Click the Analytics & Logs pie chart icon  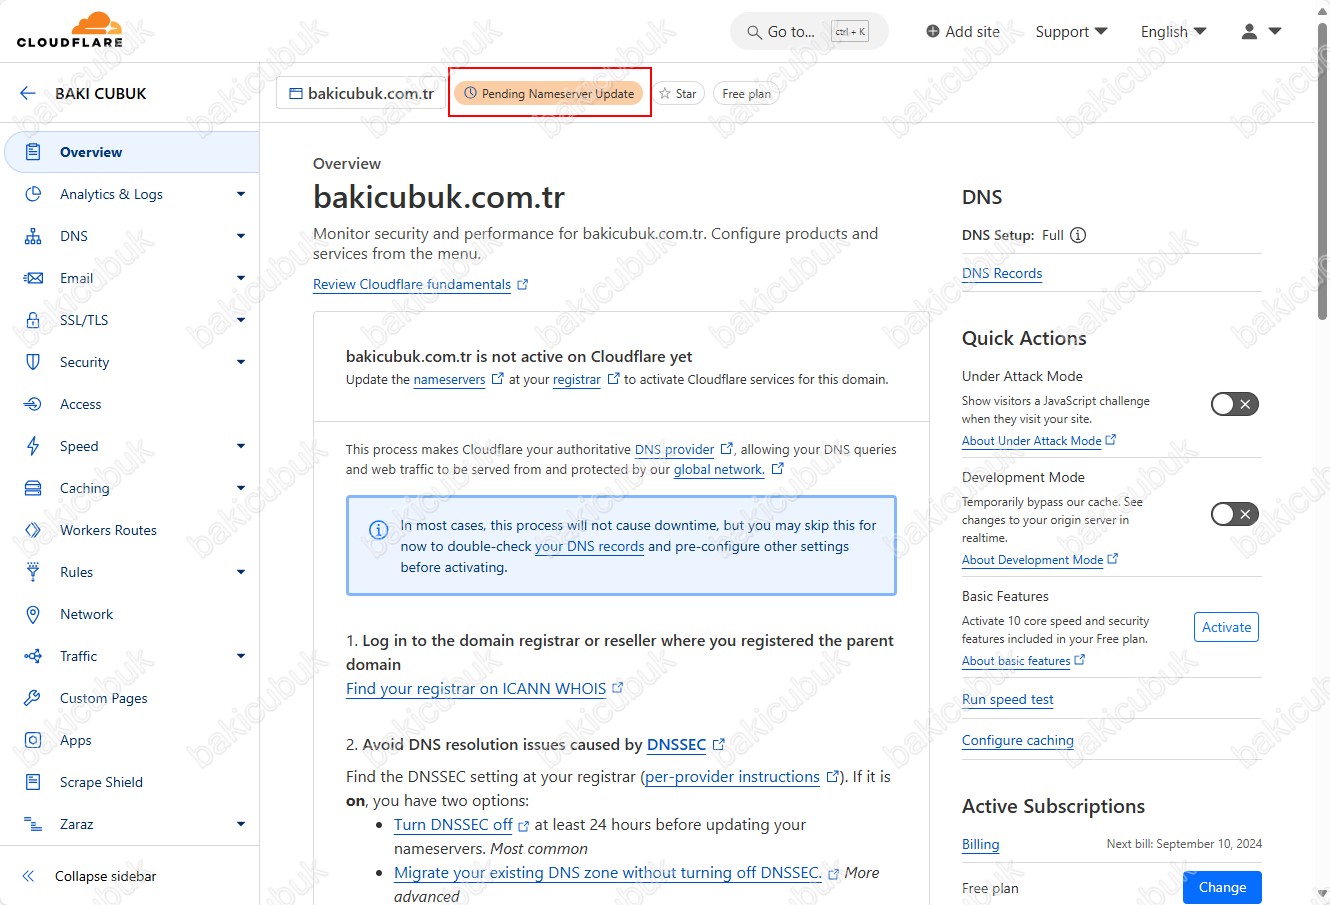coord(33,194)
